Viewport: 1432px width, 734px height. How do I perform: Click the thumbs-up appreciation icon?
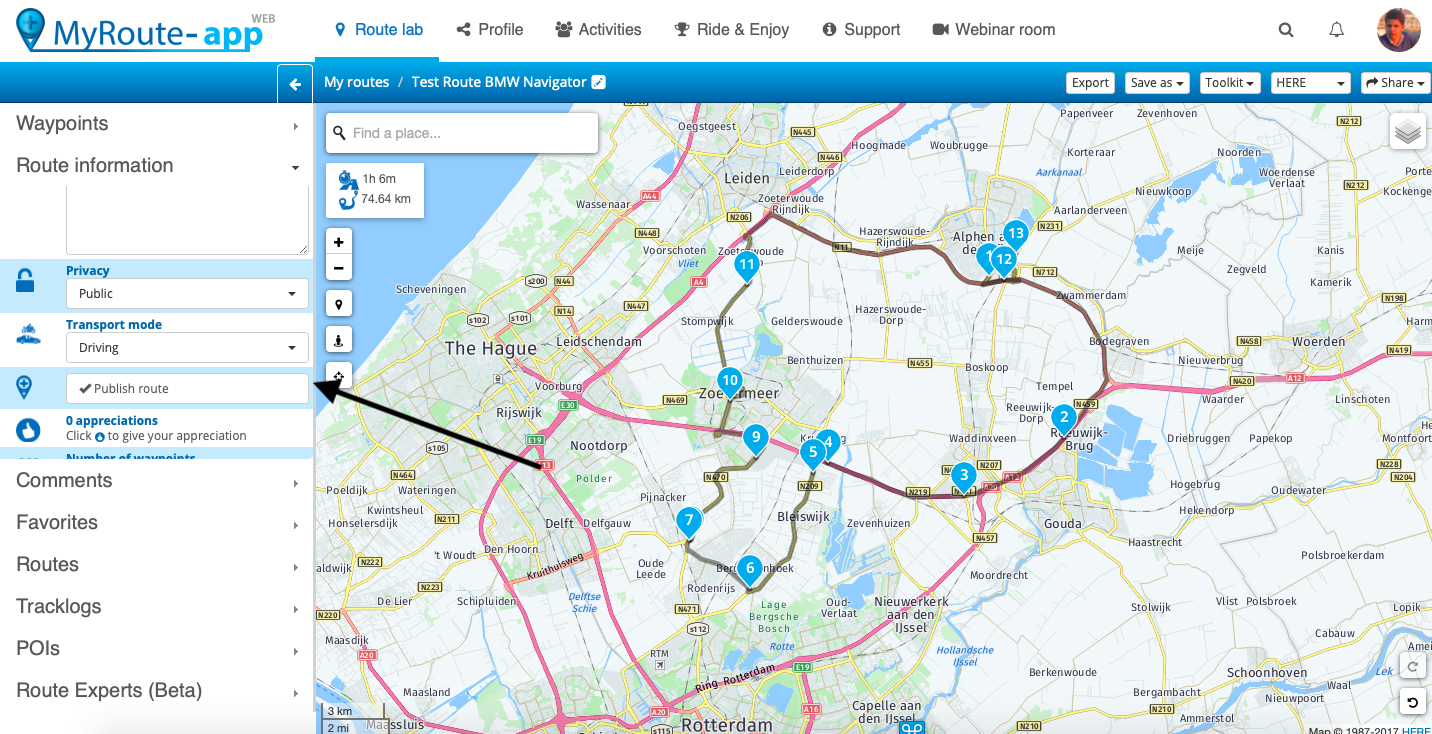click(x=27, y=429)
